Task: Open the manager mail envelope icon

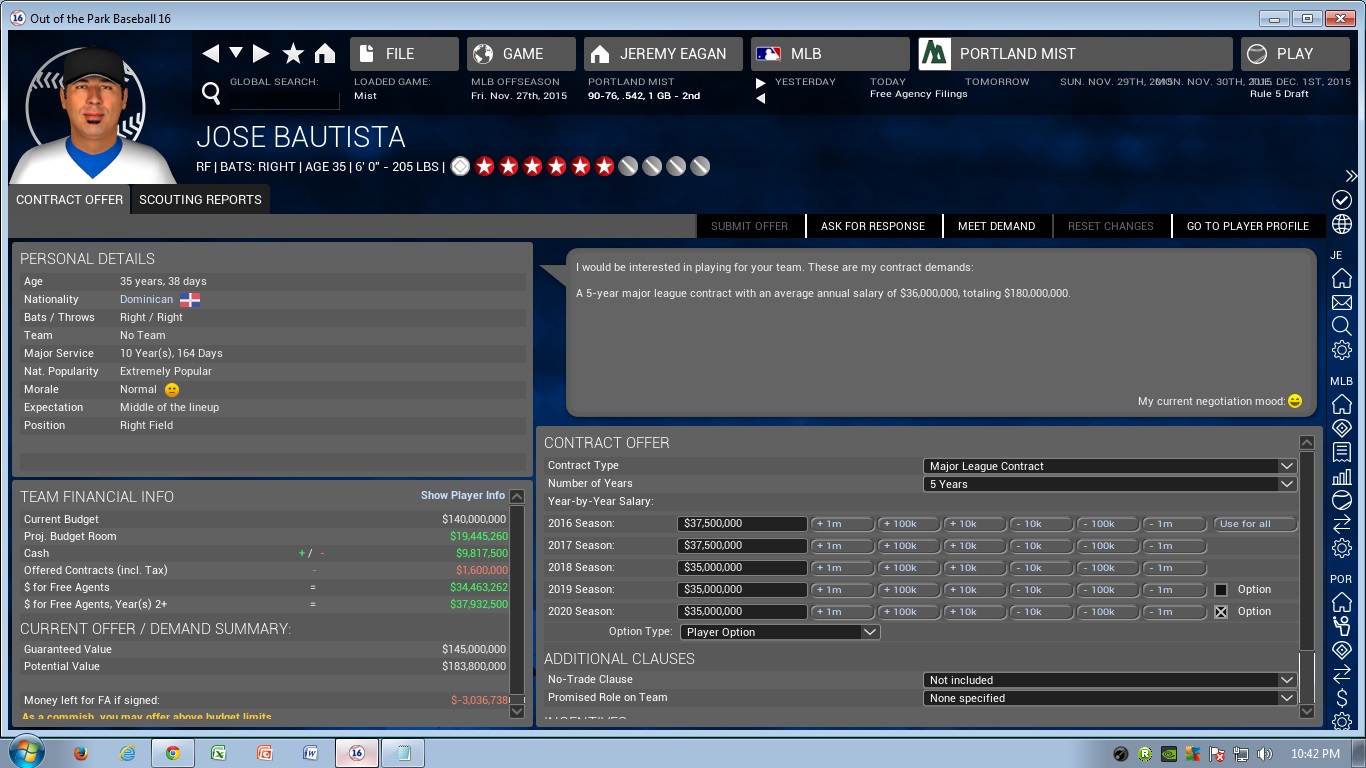Action: coord(1341,302)
